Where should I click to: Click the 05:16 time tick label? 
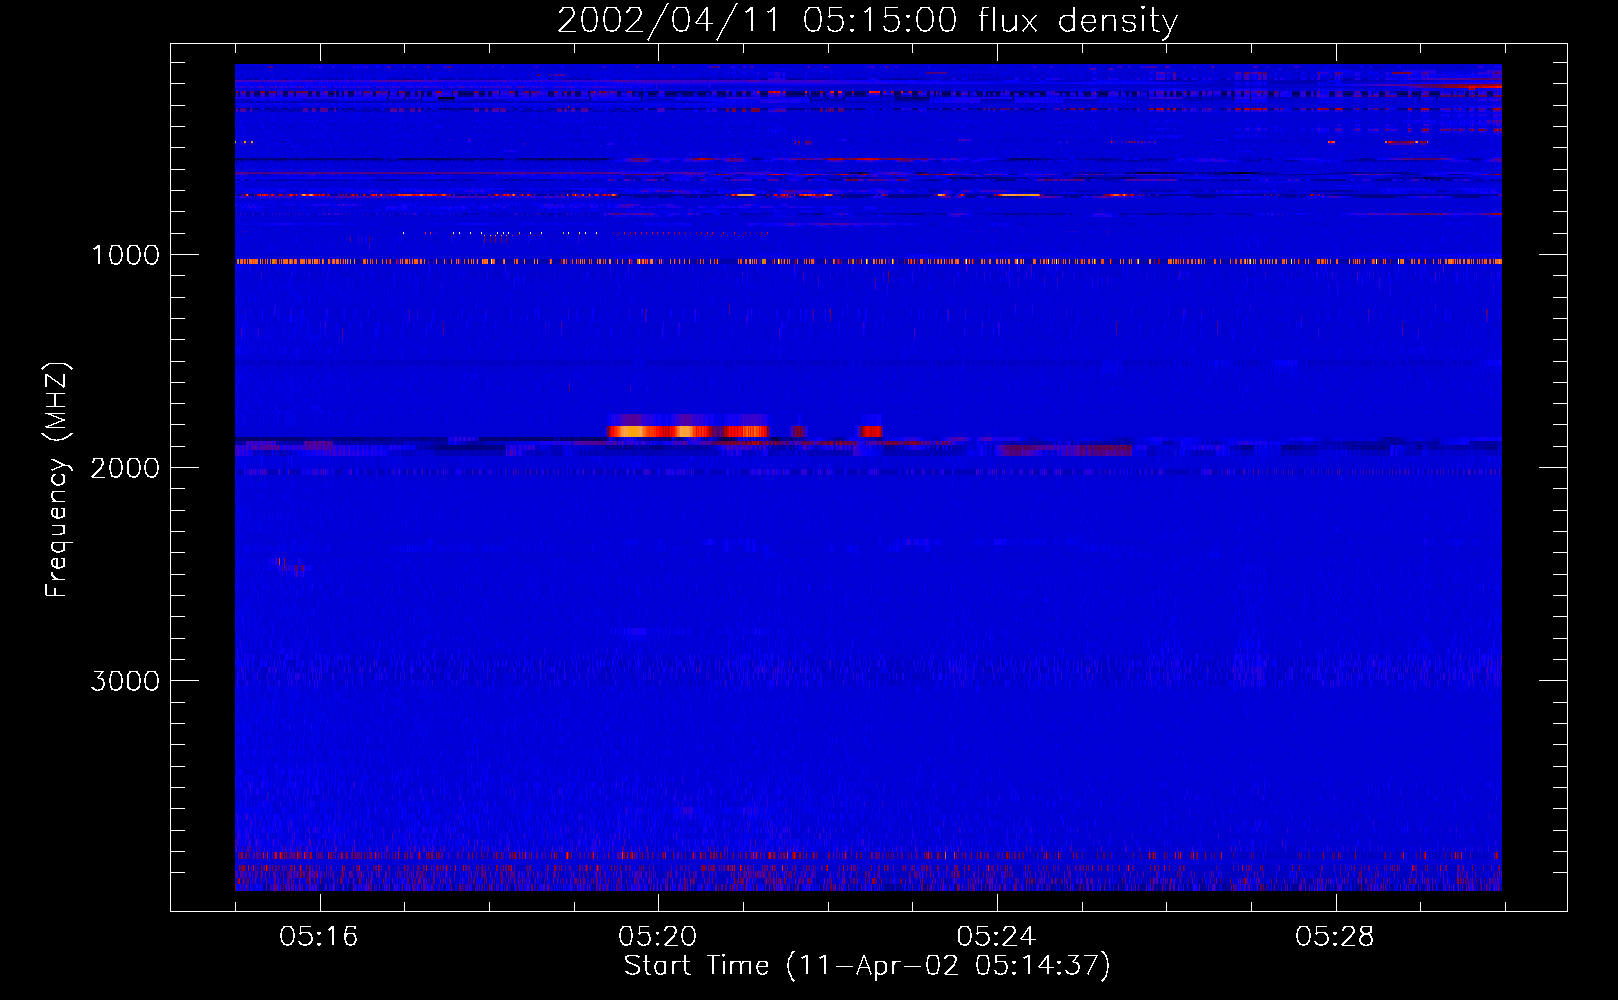pyautogui.click(x=319, y=937)
